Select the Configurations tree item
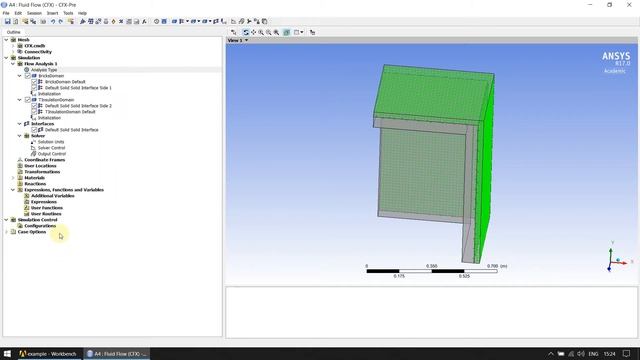Viewport: 640px width, 360px height. click(x=40, y=226)
